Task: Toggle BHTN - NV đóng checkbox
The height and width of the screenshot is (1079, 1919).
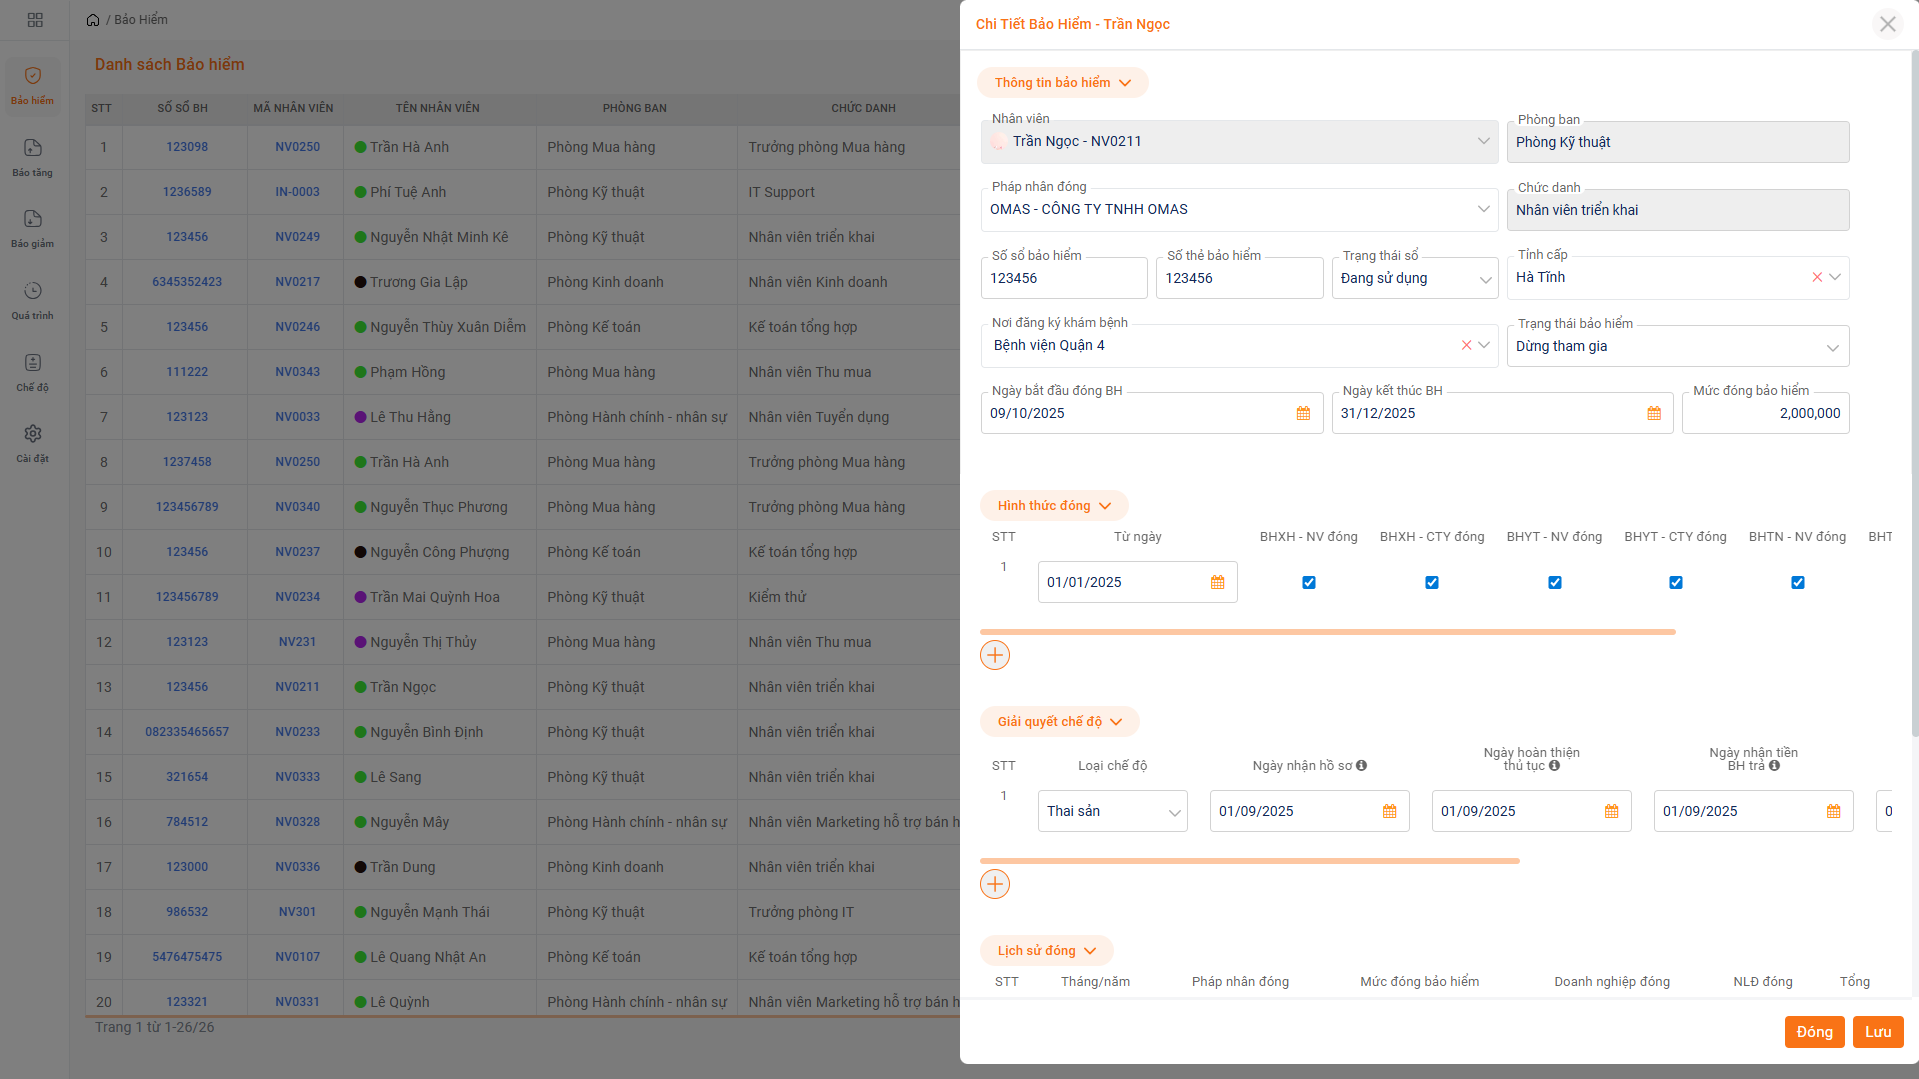Action: coord(1798,583)
